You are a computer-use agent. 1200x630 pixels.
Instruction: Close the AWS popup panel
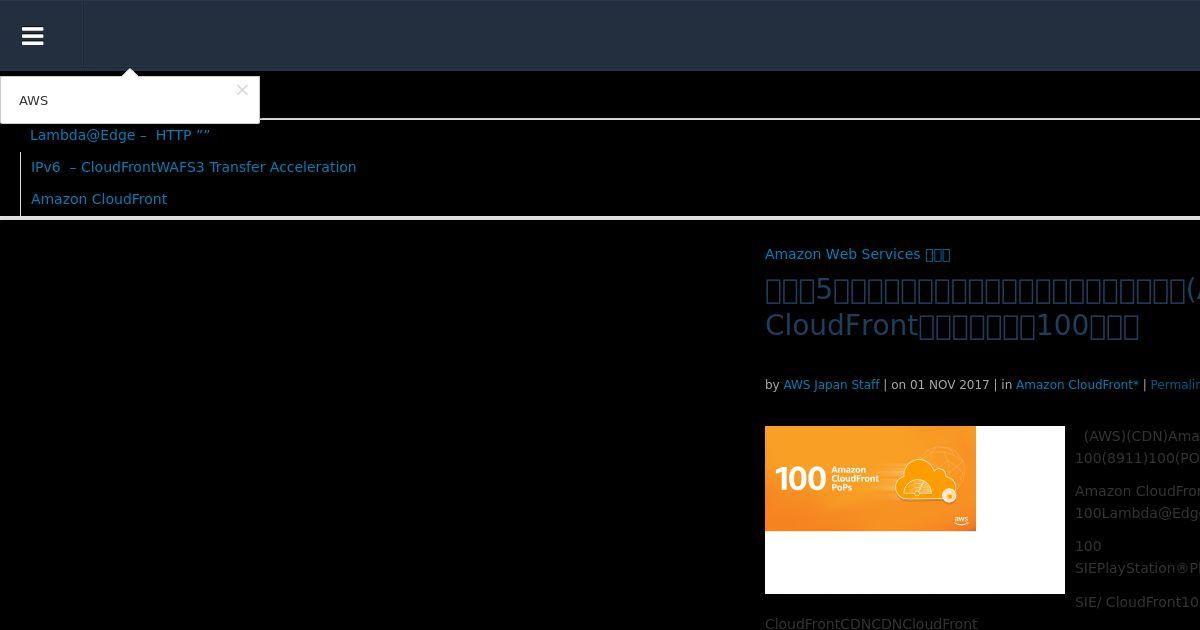[242, 90]
